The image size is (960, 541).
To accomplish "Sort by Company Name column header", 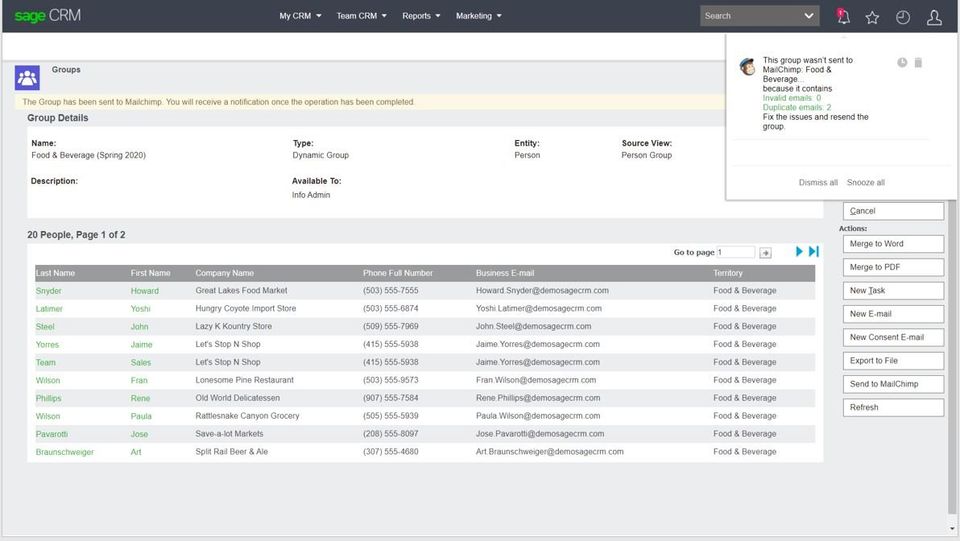I will point(224,273).
